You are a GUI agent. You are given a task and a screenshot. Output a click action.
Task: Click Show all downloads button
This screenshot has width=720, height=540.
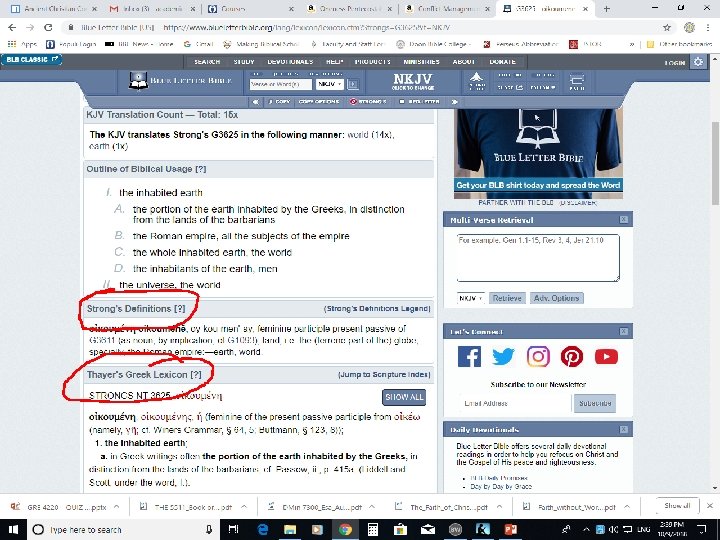677,506
